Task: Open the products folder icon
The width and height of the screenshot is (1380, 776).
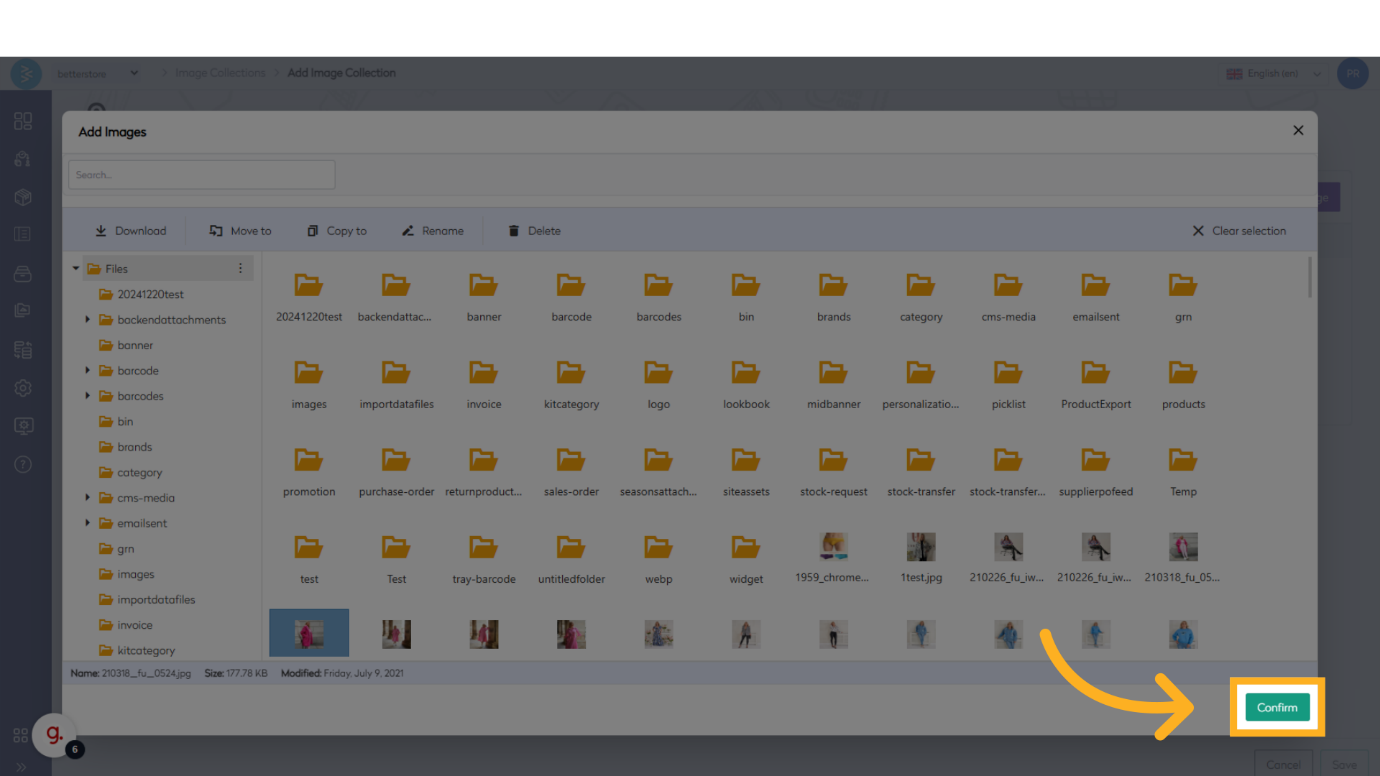Action: click(x=1183, y=373)
